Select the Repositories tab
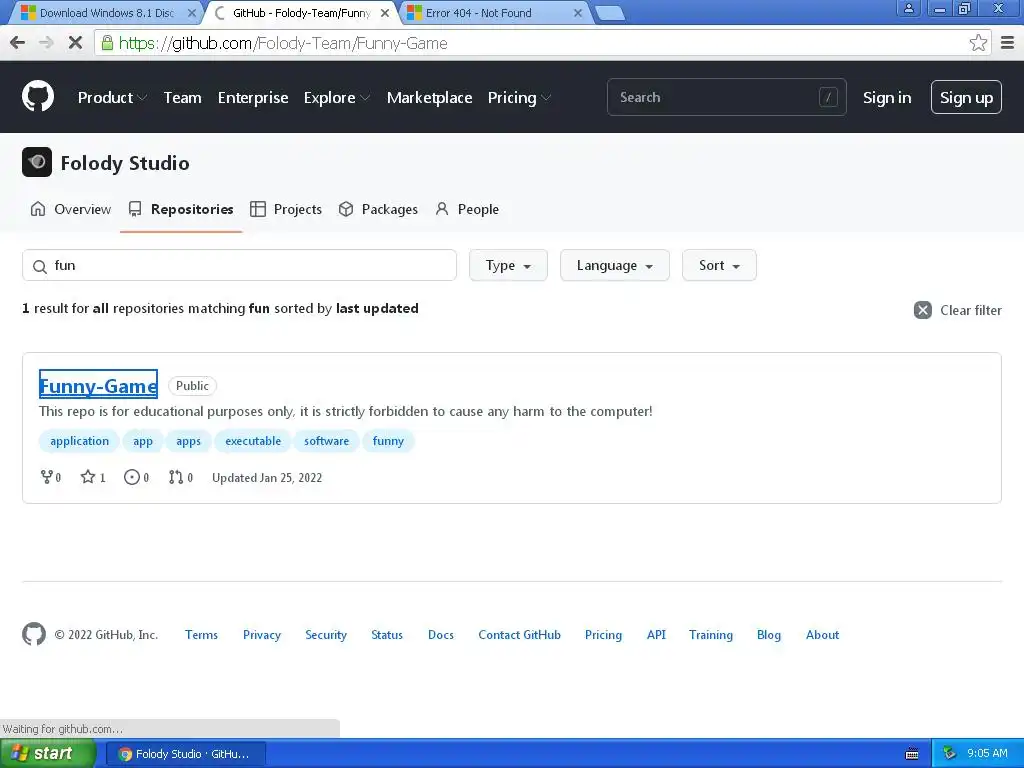Image resolution: width=1024 pixels, height=768 pixels. (x=181, y=209)
